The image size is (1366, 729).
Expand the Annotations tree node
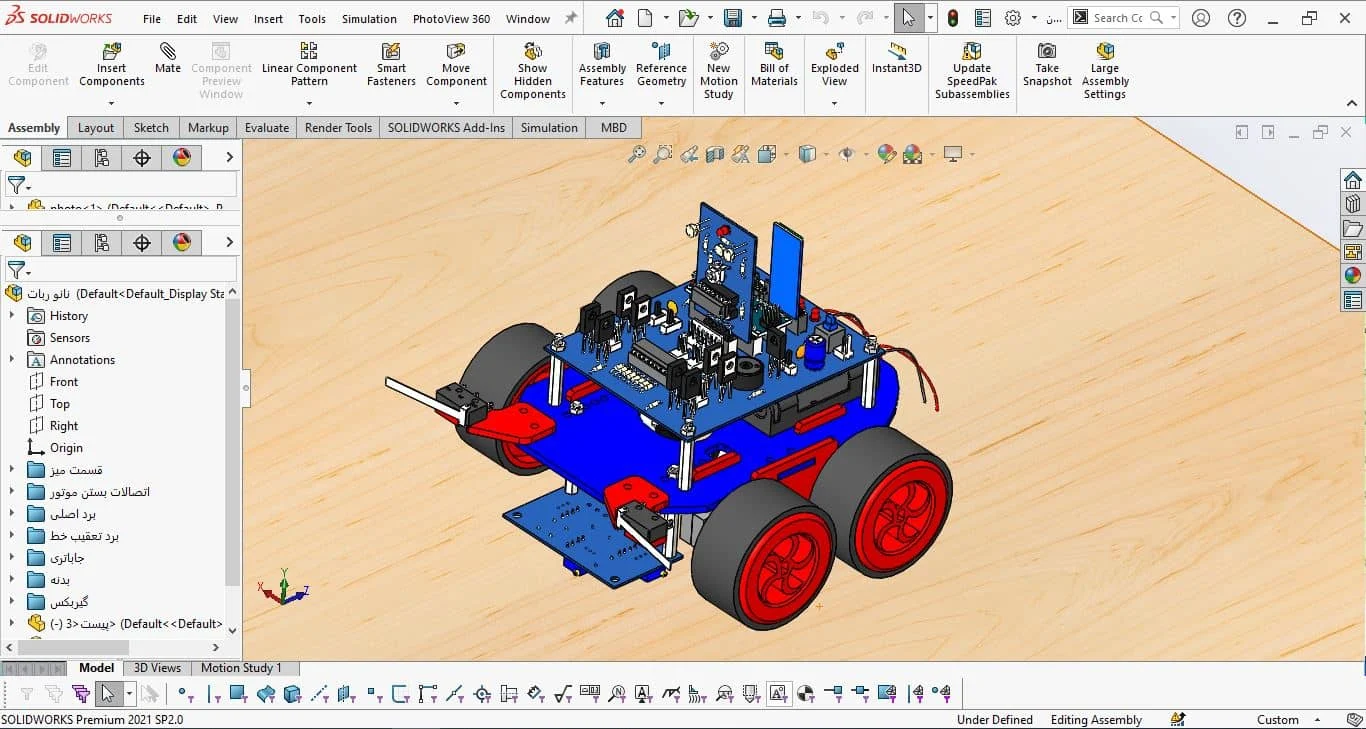click(x=12, y=360)
